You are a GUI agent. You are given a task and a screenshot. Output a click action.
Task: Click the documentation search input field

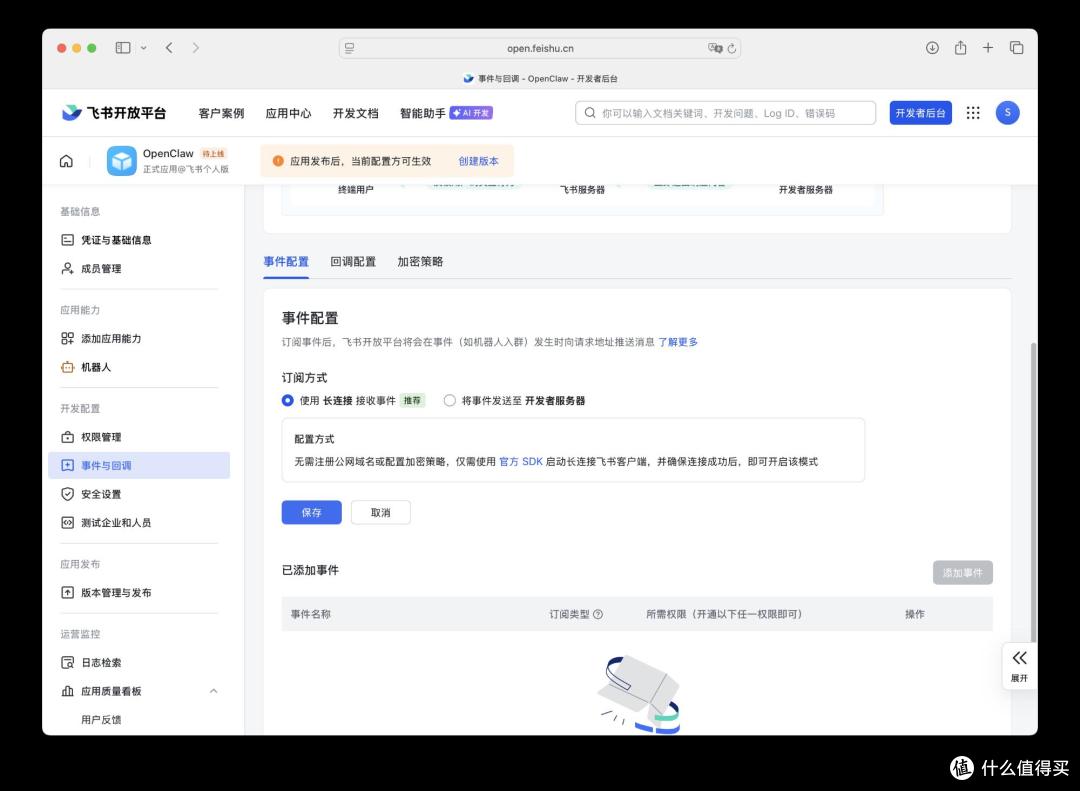725,113
